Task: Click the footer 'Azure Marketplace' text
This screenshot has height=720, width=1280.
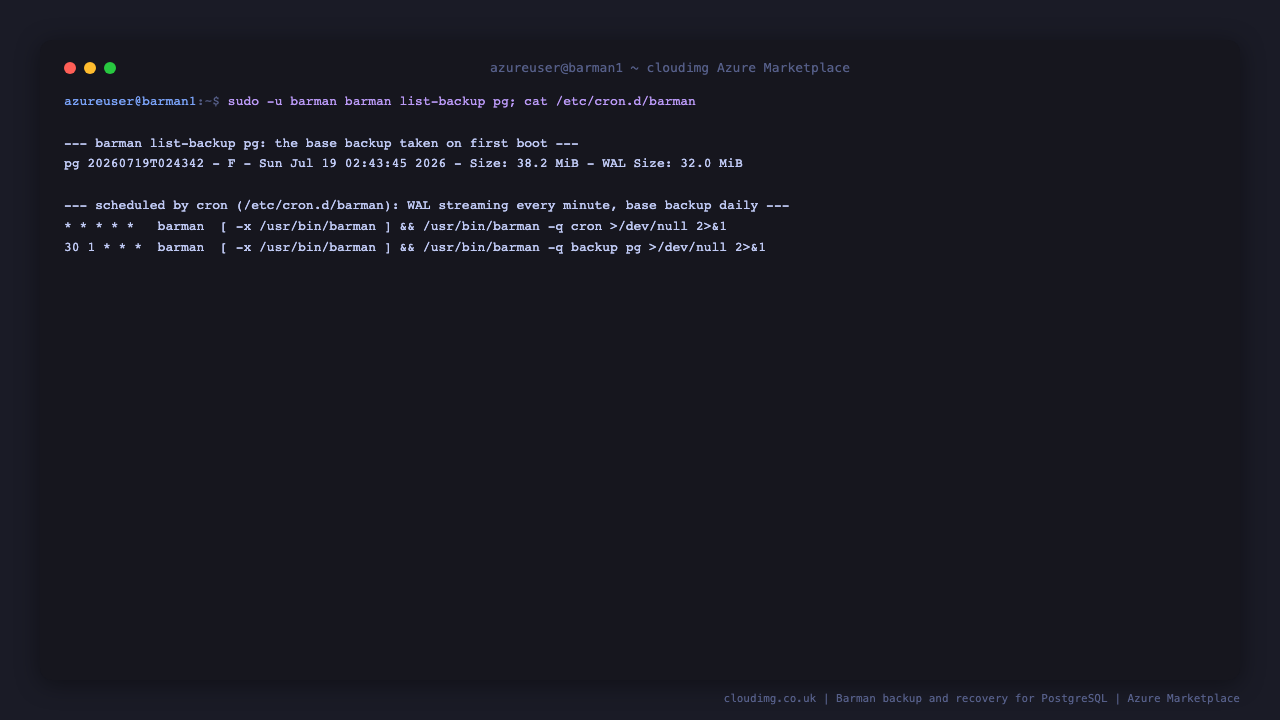Action: tap(1184, 698)
